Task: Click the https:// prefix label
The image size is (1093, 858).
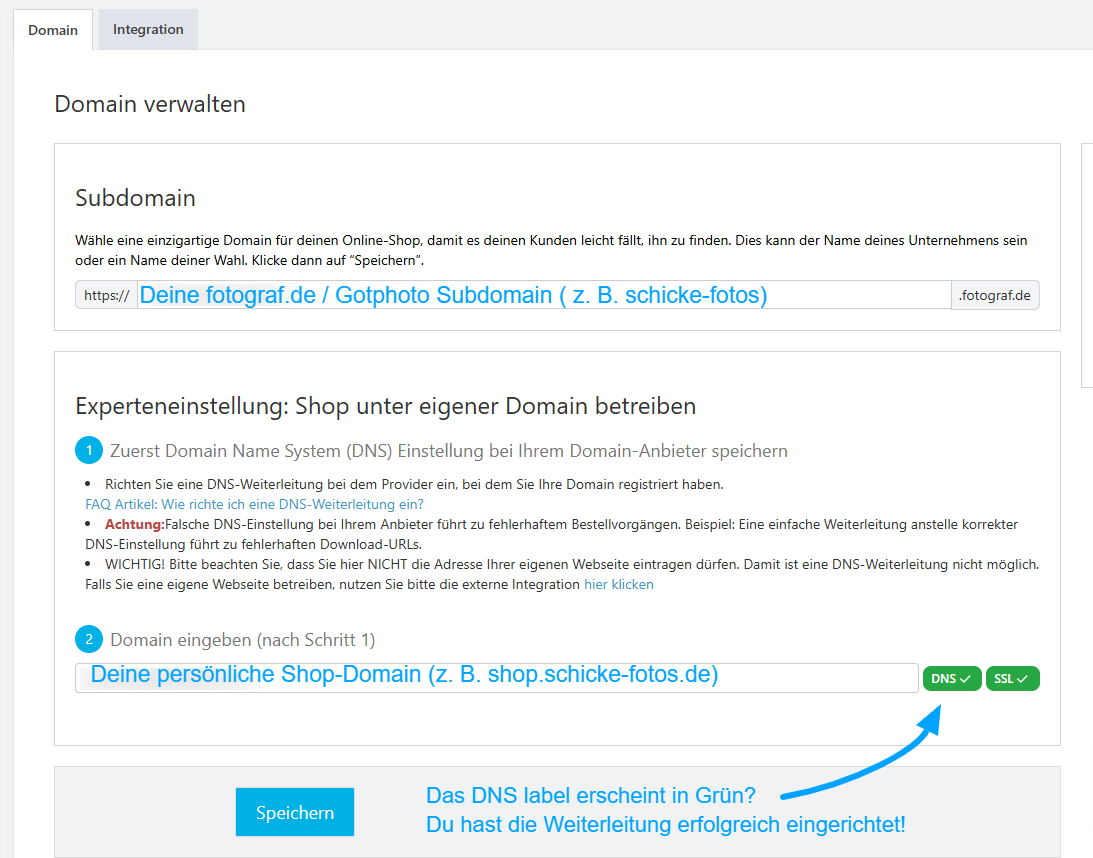Action: (x=107, y=295)
